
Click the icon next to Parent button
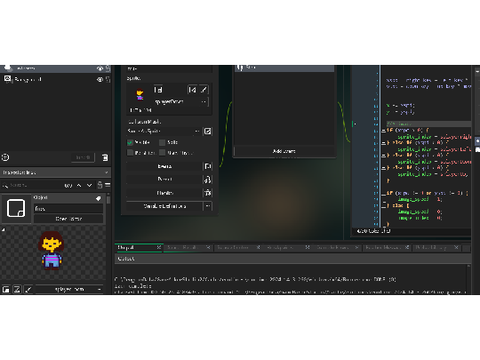[208, 179]
